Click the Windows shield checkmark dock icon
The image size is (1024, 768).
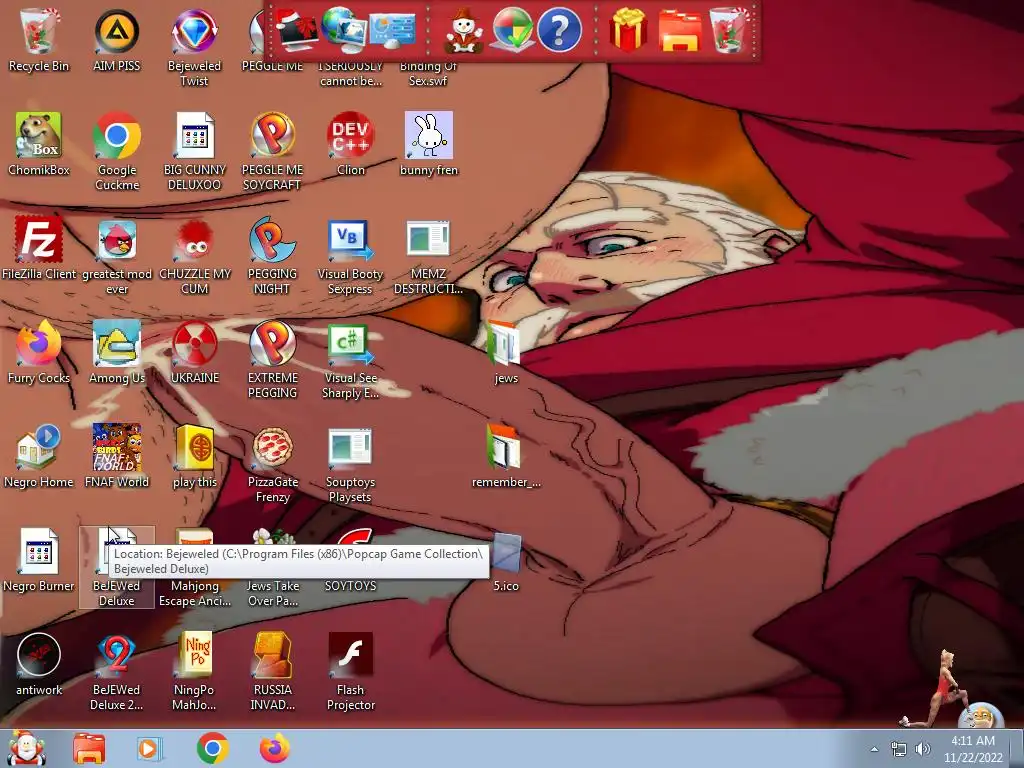[x=512, y=29]
